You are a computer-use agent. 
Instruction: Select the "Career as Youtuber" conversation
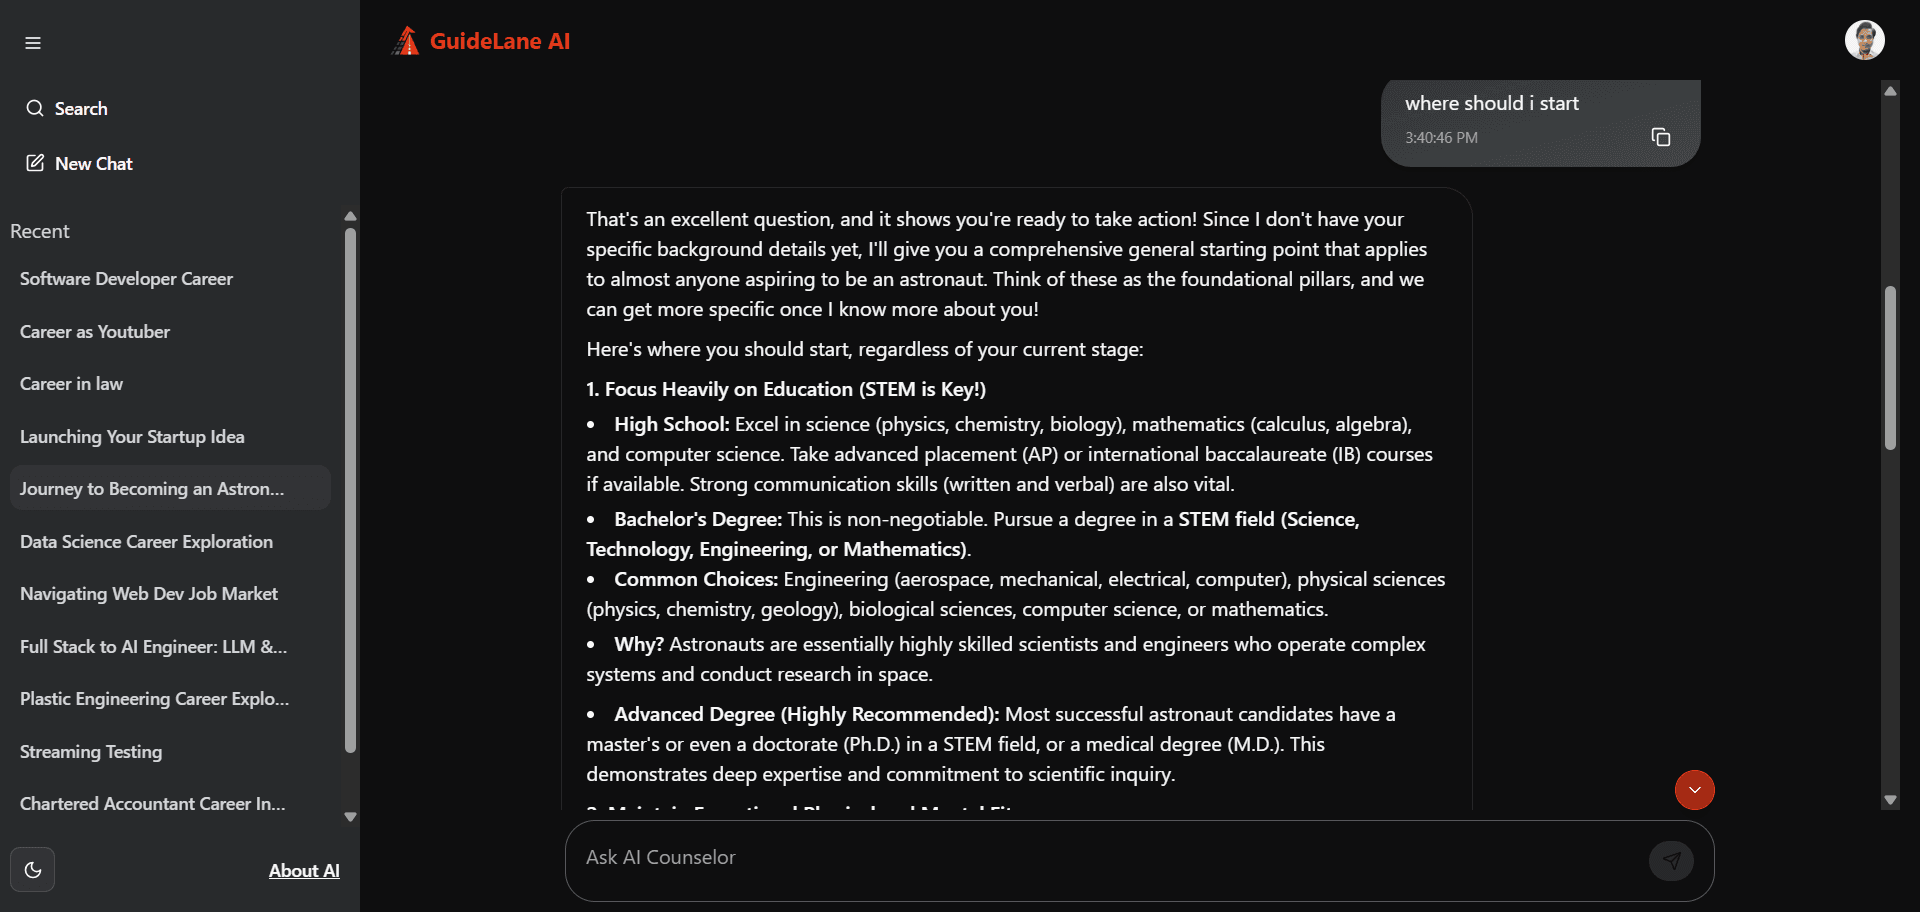[x=94, y=331]
